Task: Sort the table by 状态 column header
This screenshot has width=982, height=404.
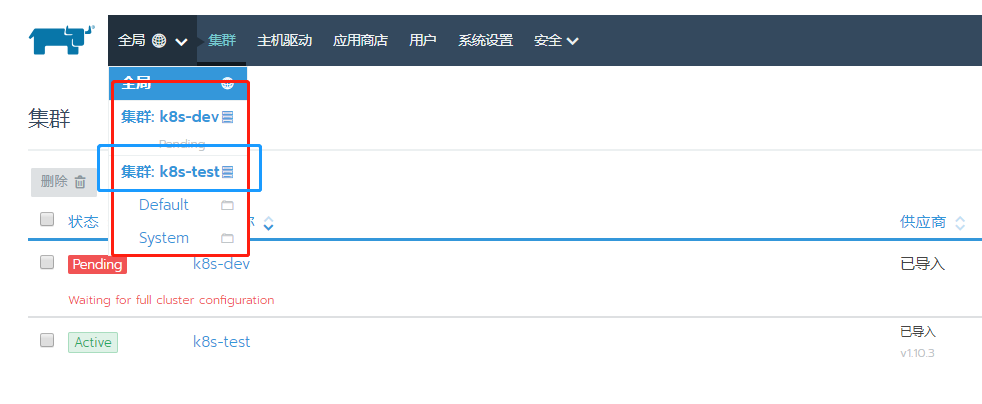Action: point(83,222)
